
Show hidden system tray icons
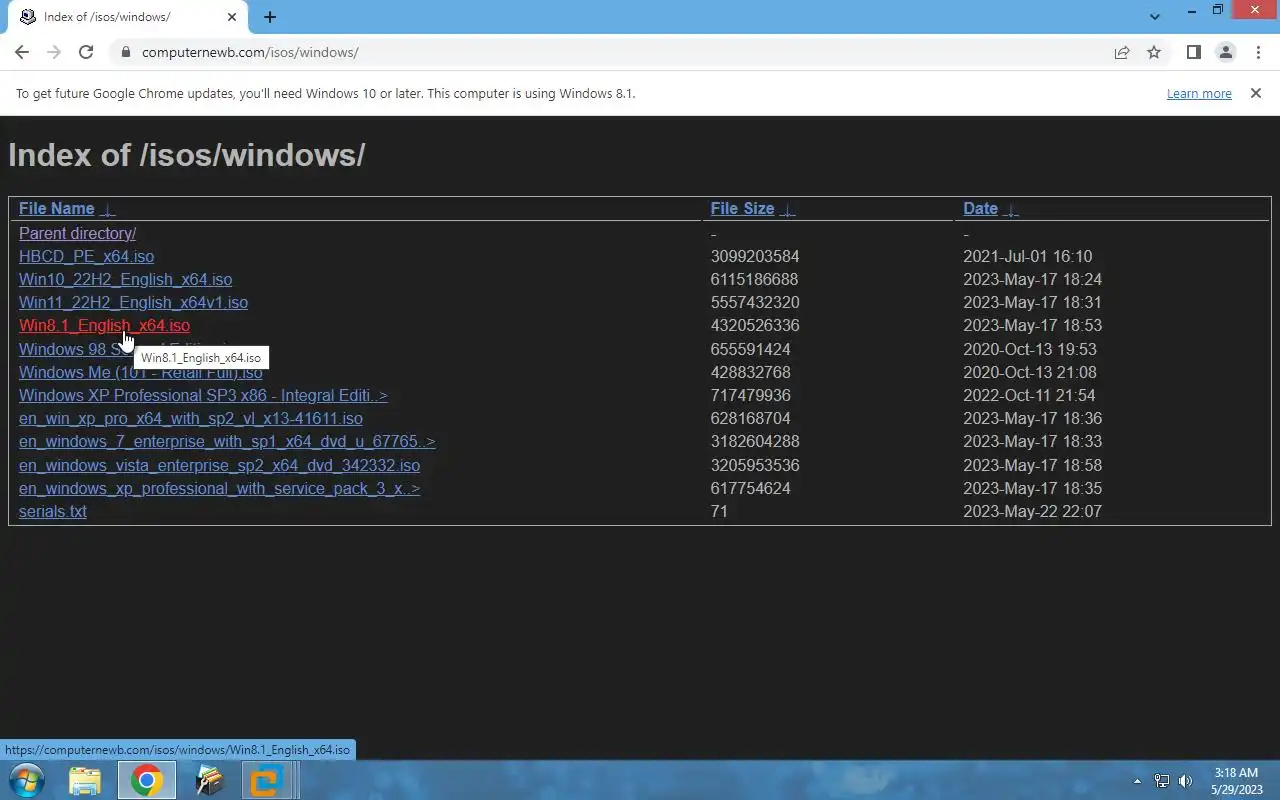coord(1137,781)
